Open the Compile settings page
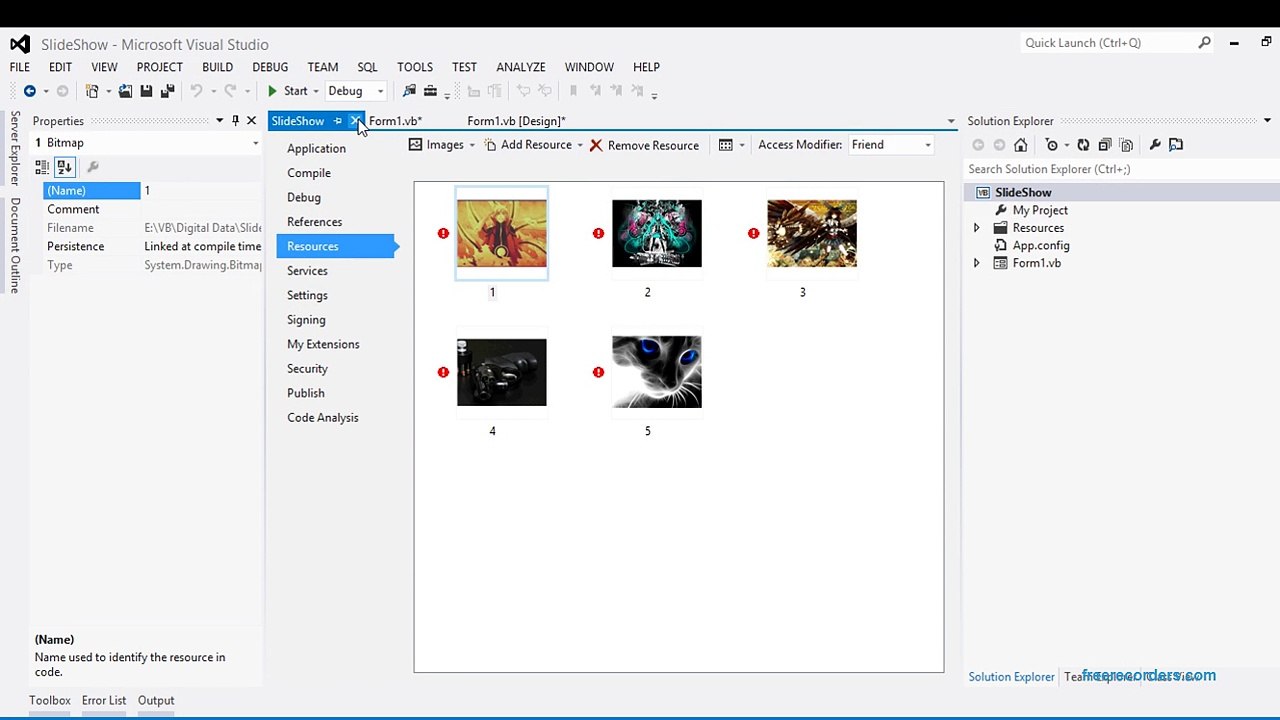Image resolution: width=1280 pixels, height=720 pixels. tap(309, 173)
